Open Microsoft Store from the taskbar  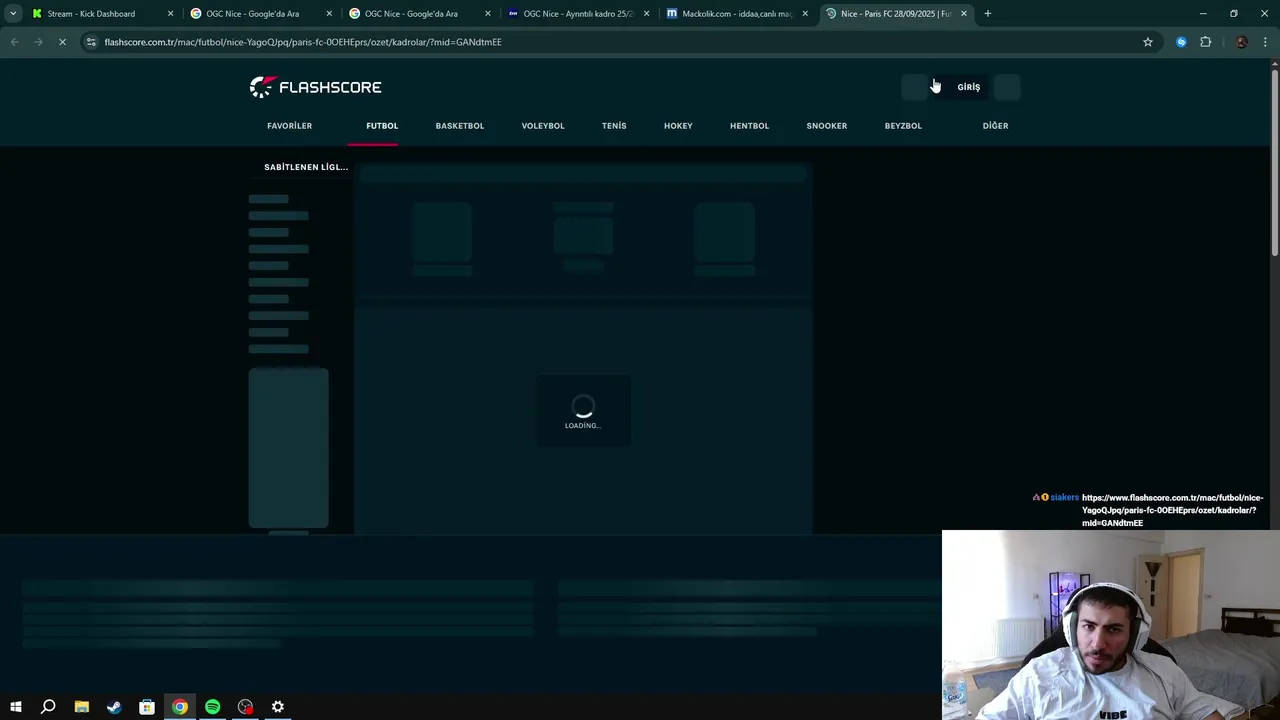pos(147,707)
